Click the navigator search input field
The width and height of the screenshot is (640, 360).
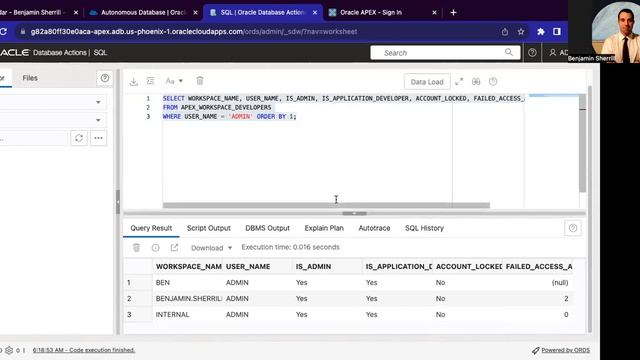33,138
